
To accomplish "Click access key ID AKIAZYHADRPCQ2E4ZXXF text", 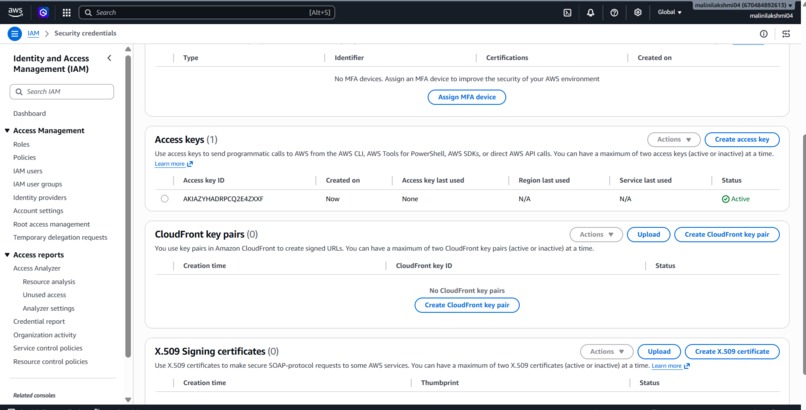I will 223,199.
